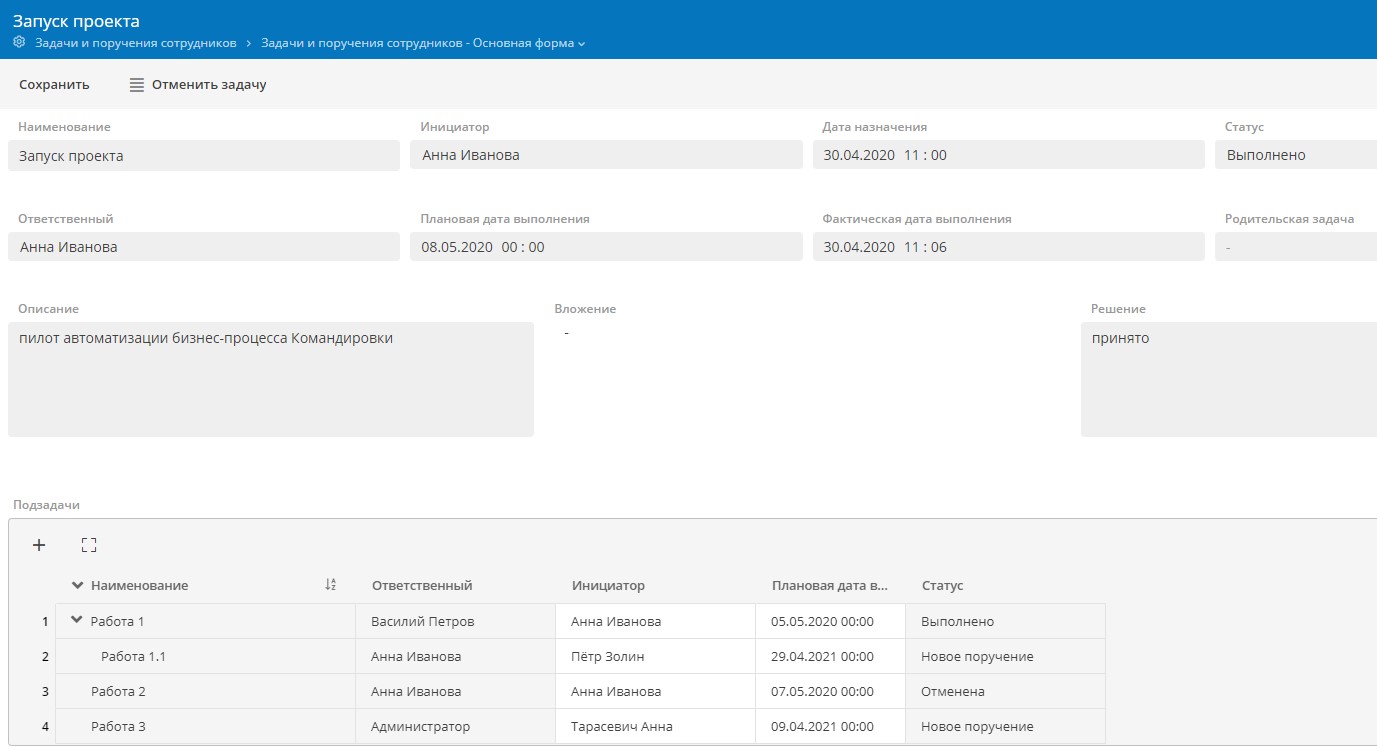Click Плановая дата выполнения field 08.05.2020

[x=606, y=247]
